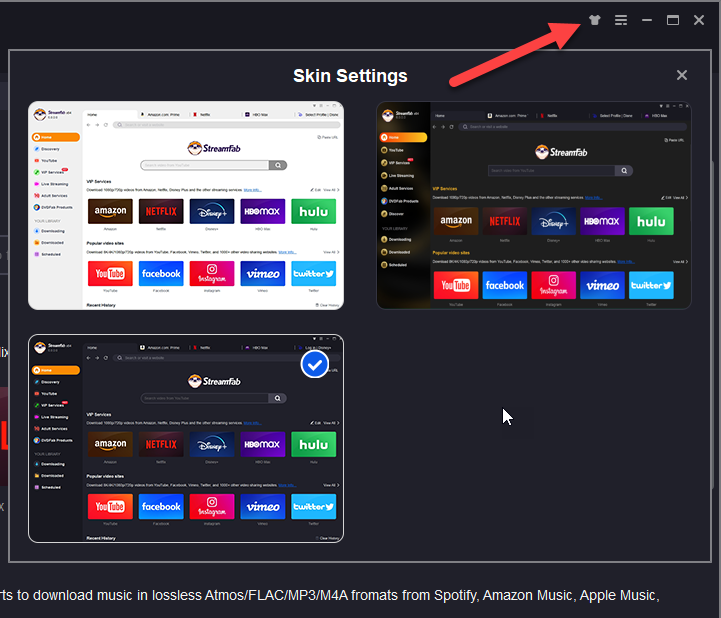Close the Skin Settings dialog
Image resolution: width=721 pixels, height=618 pixels.
tap(681, 75)
